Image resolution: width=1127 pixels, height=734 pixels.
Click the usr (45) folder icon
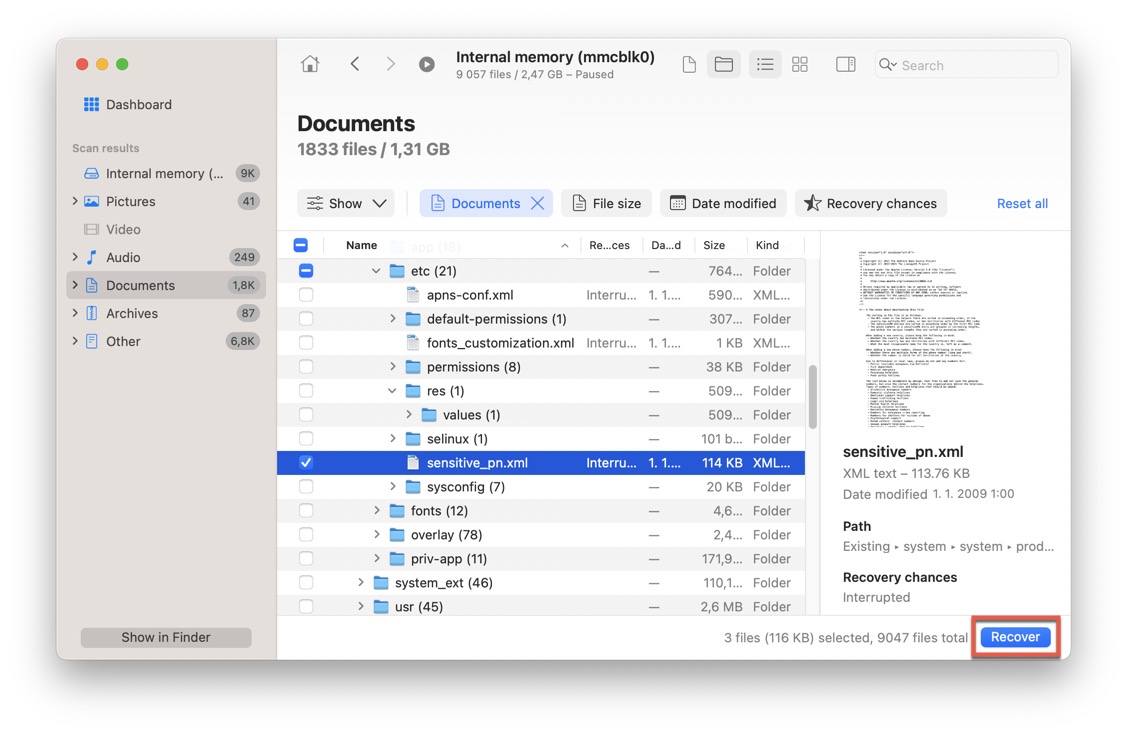click(x=381, y=607)
